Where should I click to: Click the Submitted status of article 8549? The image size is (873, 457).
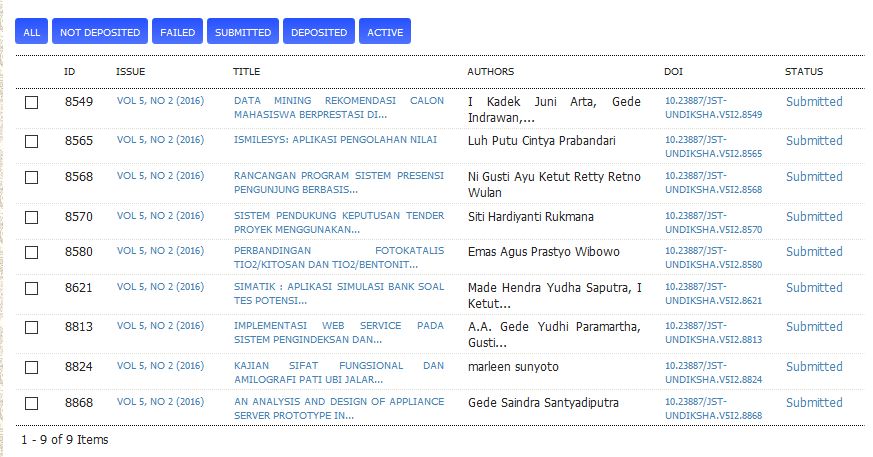[813, 102]
